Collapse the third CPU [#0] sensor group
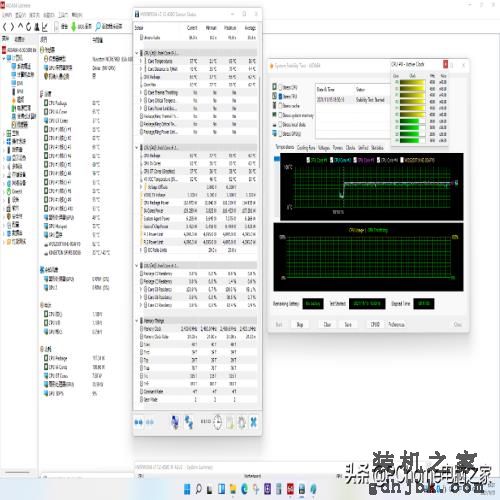 click(x=137, y=266)
